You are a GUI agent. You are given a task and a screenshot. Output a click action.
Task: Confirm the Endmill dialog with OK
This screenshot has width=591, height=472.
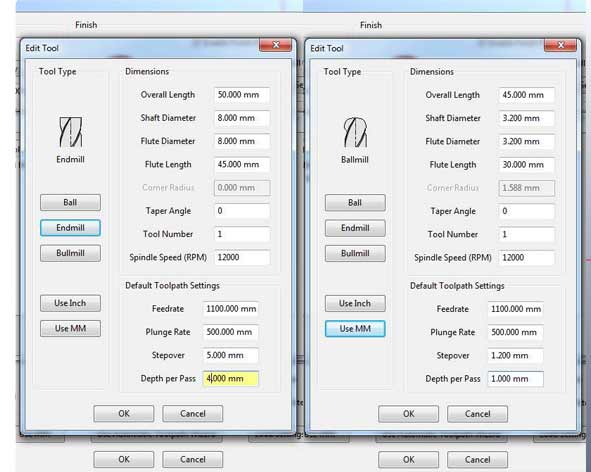coord(124,414)
